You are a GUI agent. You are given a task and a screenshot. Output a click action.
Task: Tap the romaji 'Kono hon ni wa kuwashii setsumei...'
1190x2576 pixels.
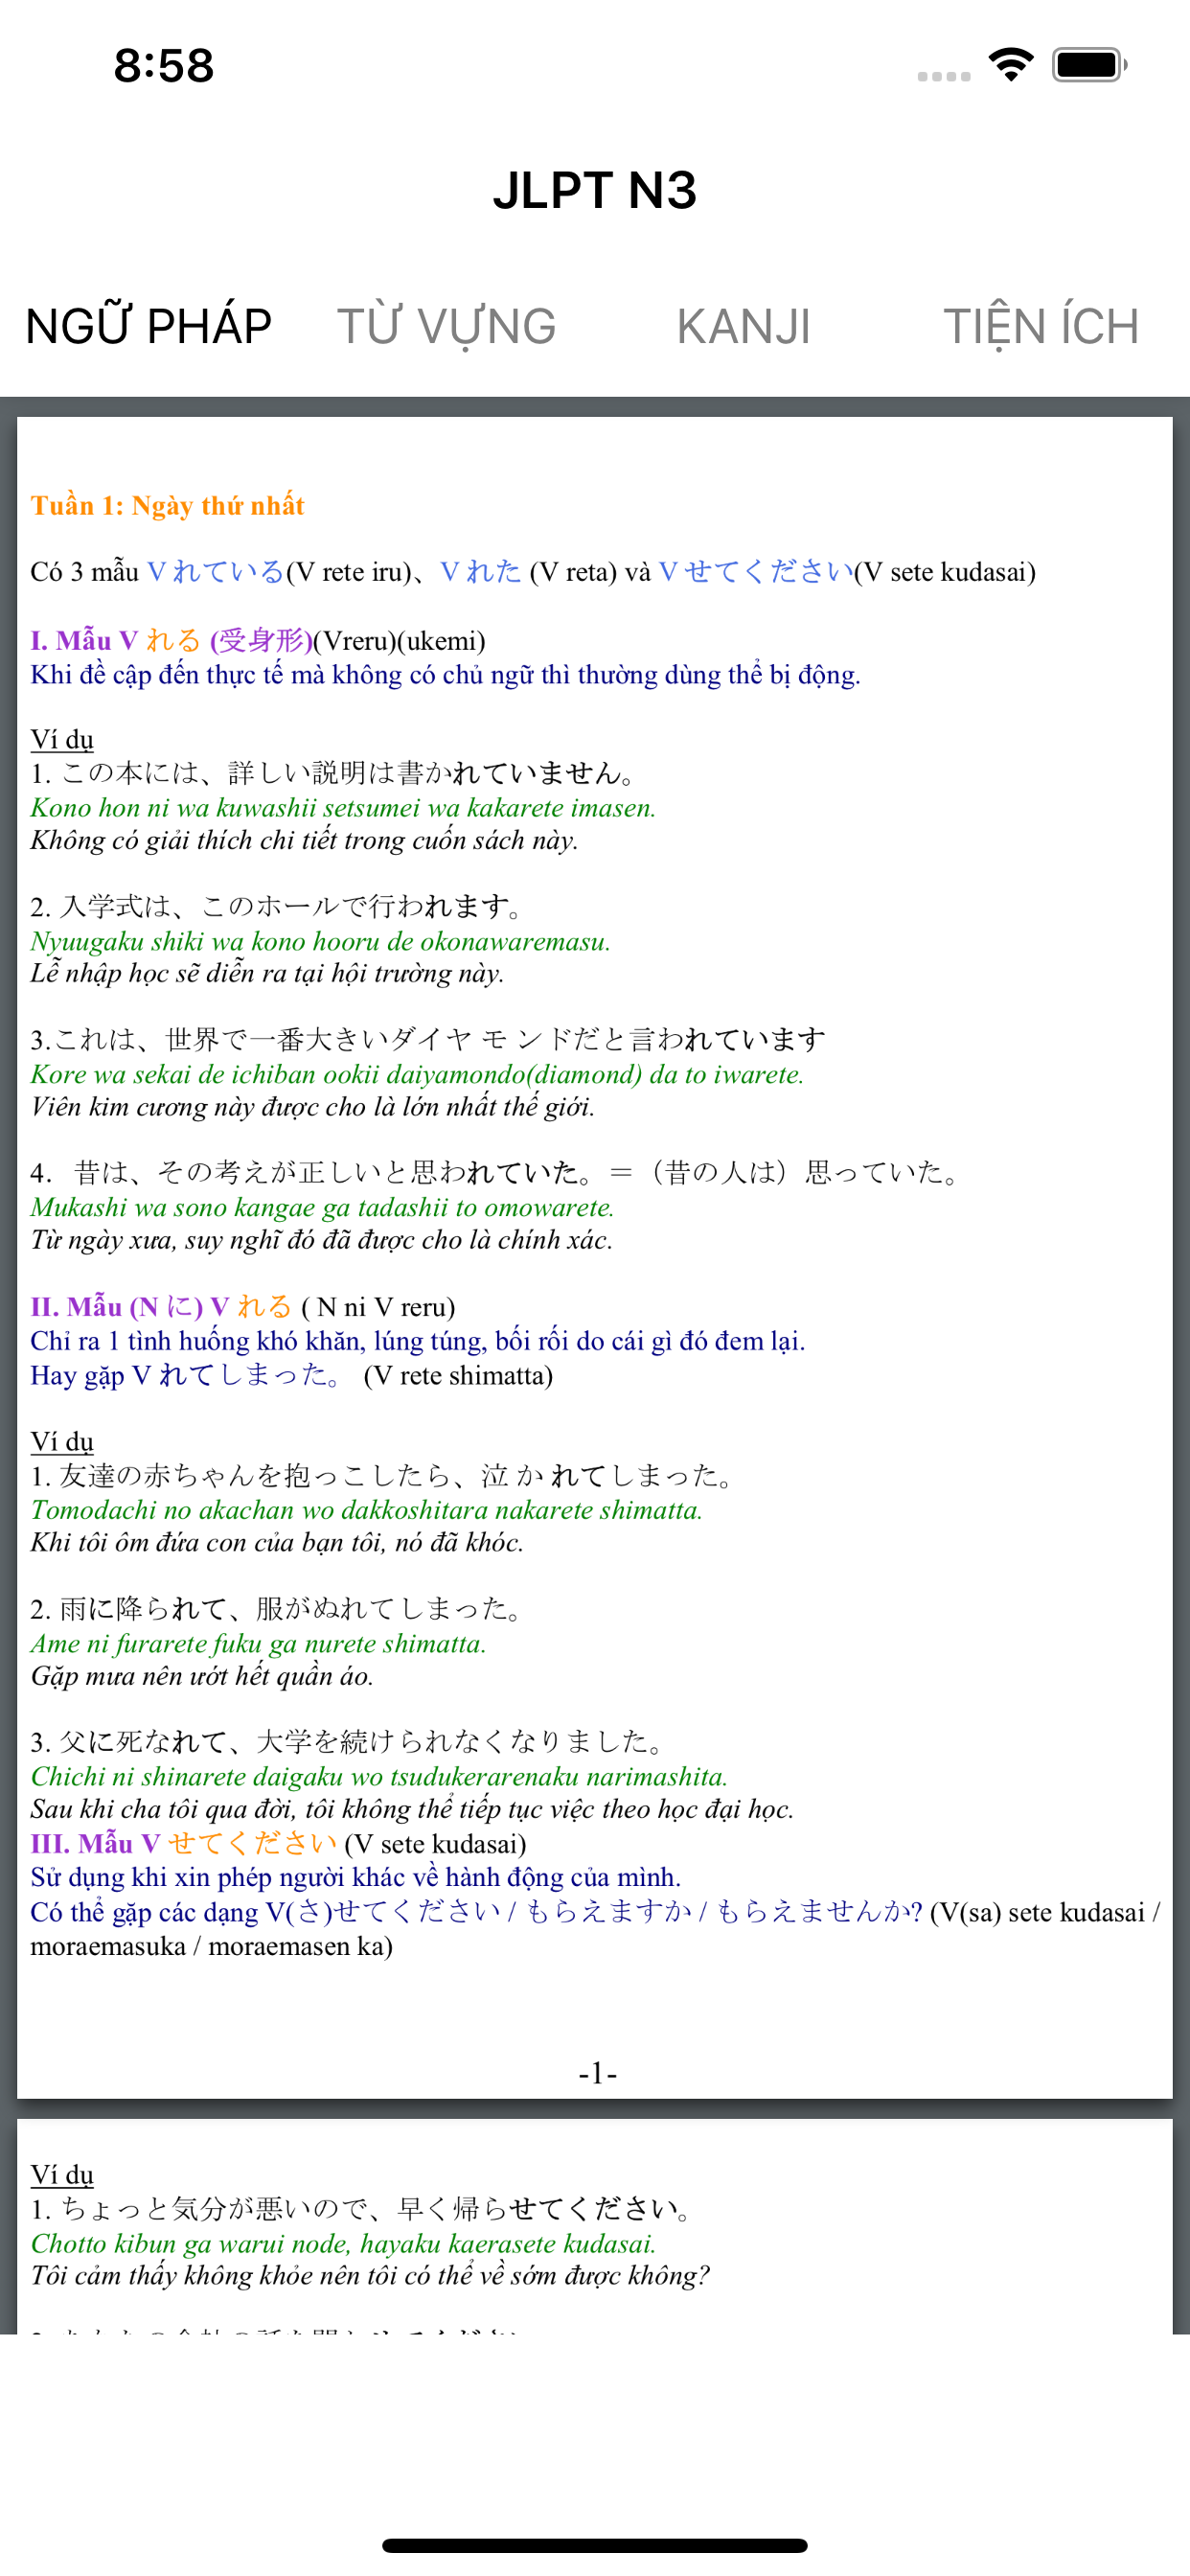[x=343, y=808]
